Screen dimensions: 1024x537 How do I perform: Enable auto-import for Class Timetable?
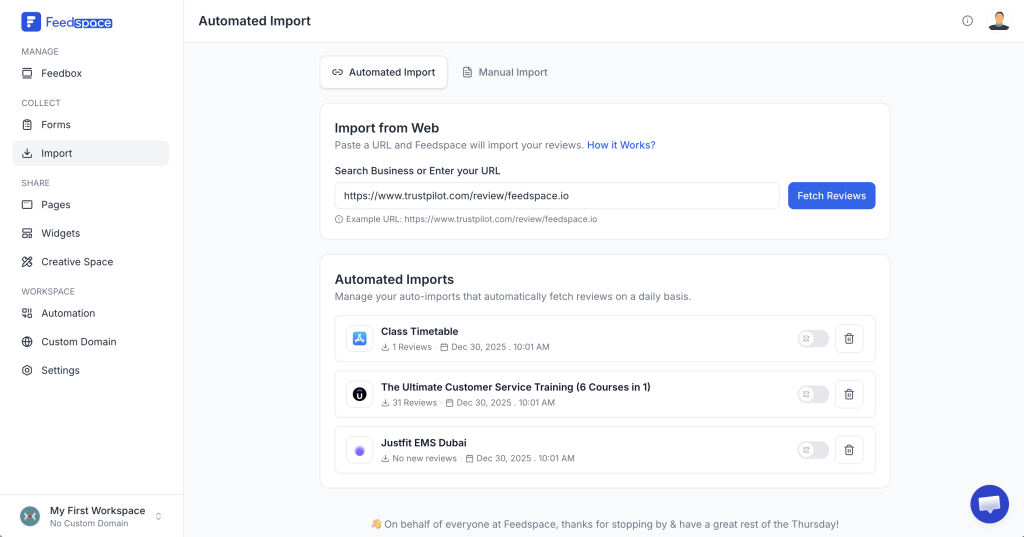coord(813,339)
